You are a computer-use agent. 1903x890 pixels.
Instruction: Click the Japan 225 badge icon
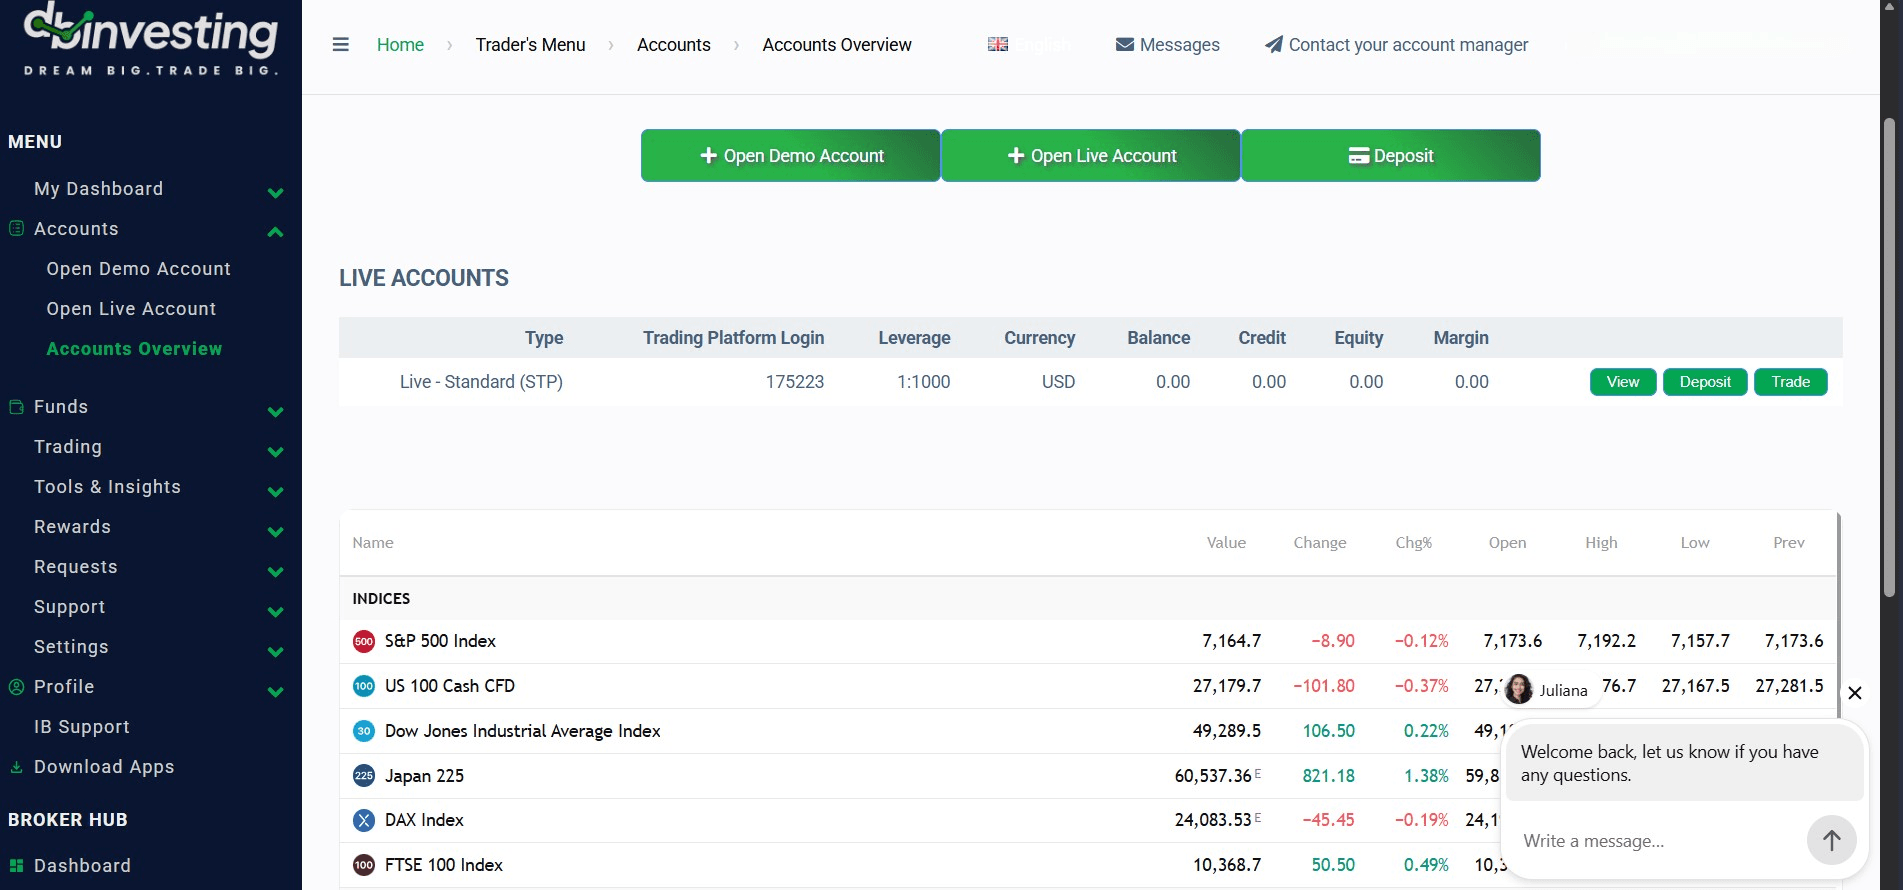pyautogui.click(x=364, y=776)
